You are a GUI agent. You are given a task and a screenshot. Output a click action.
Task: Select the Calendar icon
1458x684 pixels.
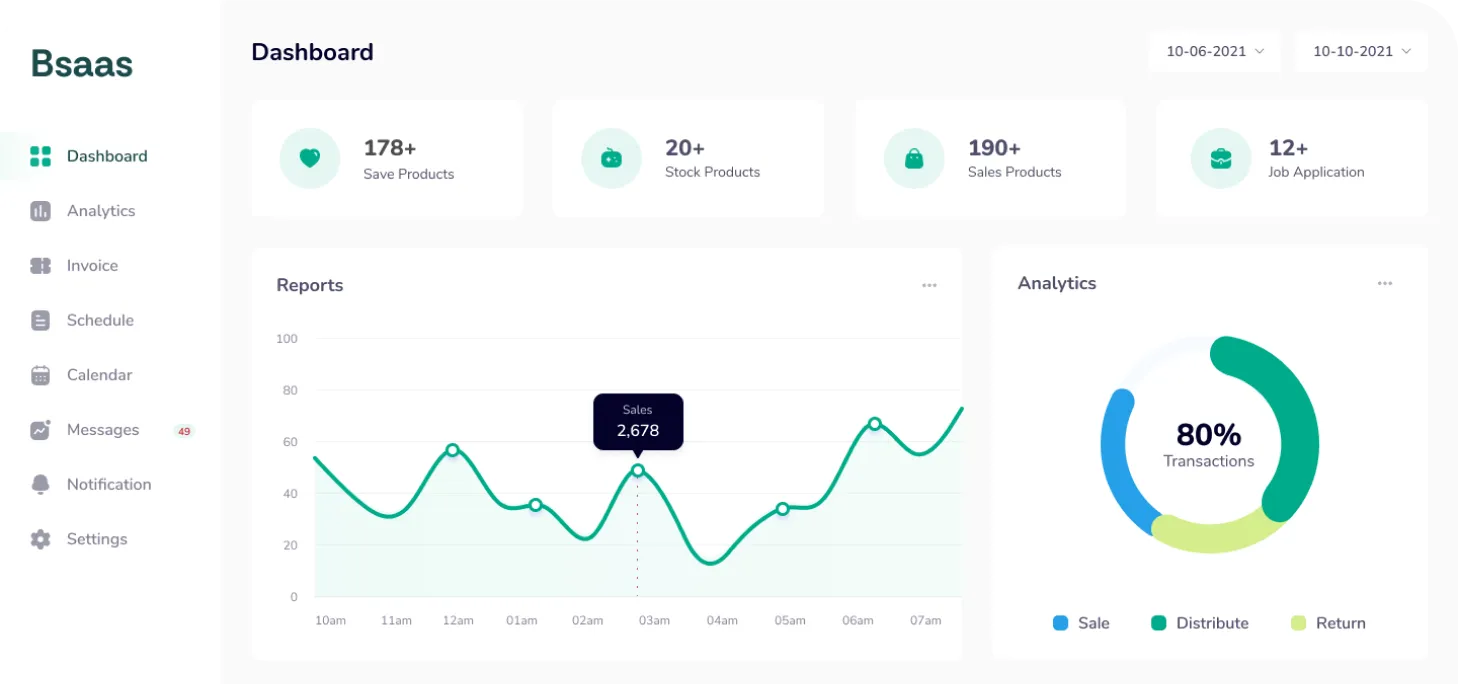(40, 374)
